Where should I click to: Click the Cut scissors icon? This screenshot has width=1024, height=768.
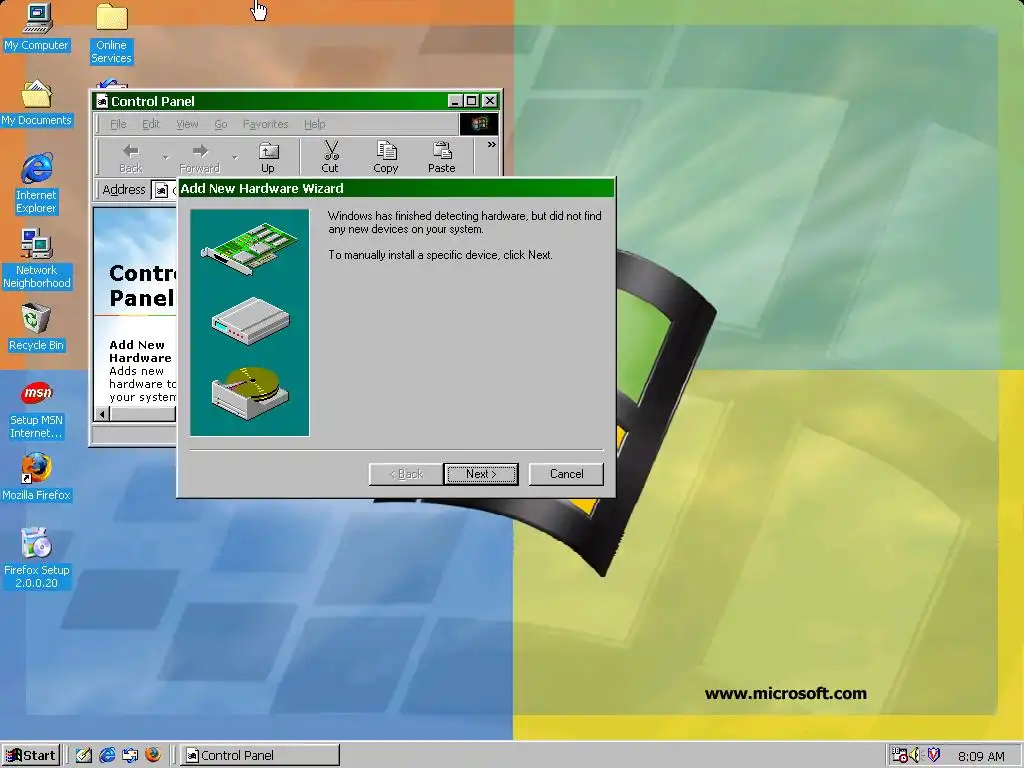coord(330,158)
